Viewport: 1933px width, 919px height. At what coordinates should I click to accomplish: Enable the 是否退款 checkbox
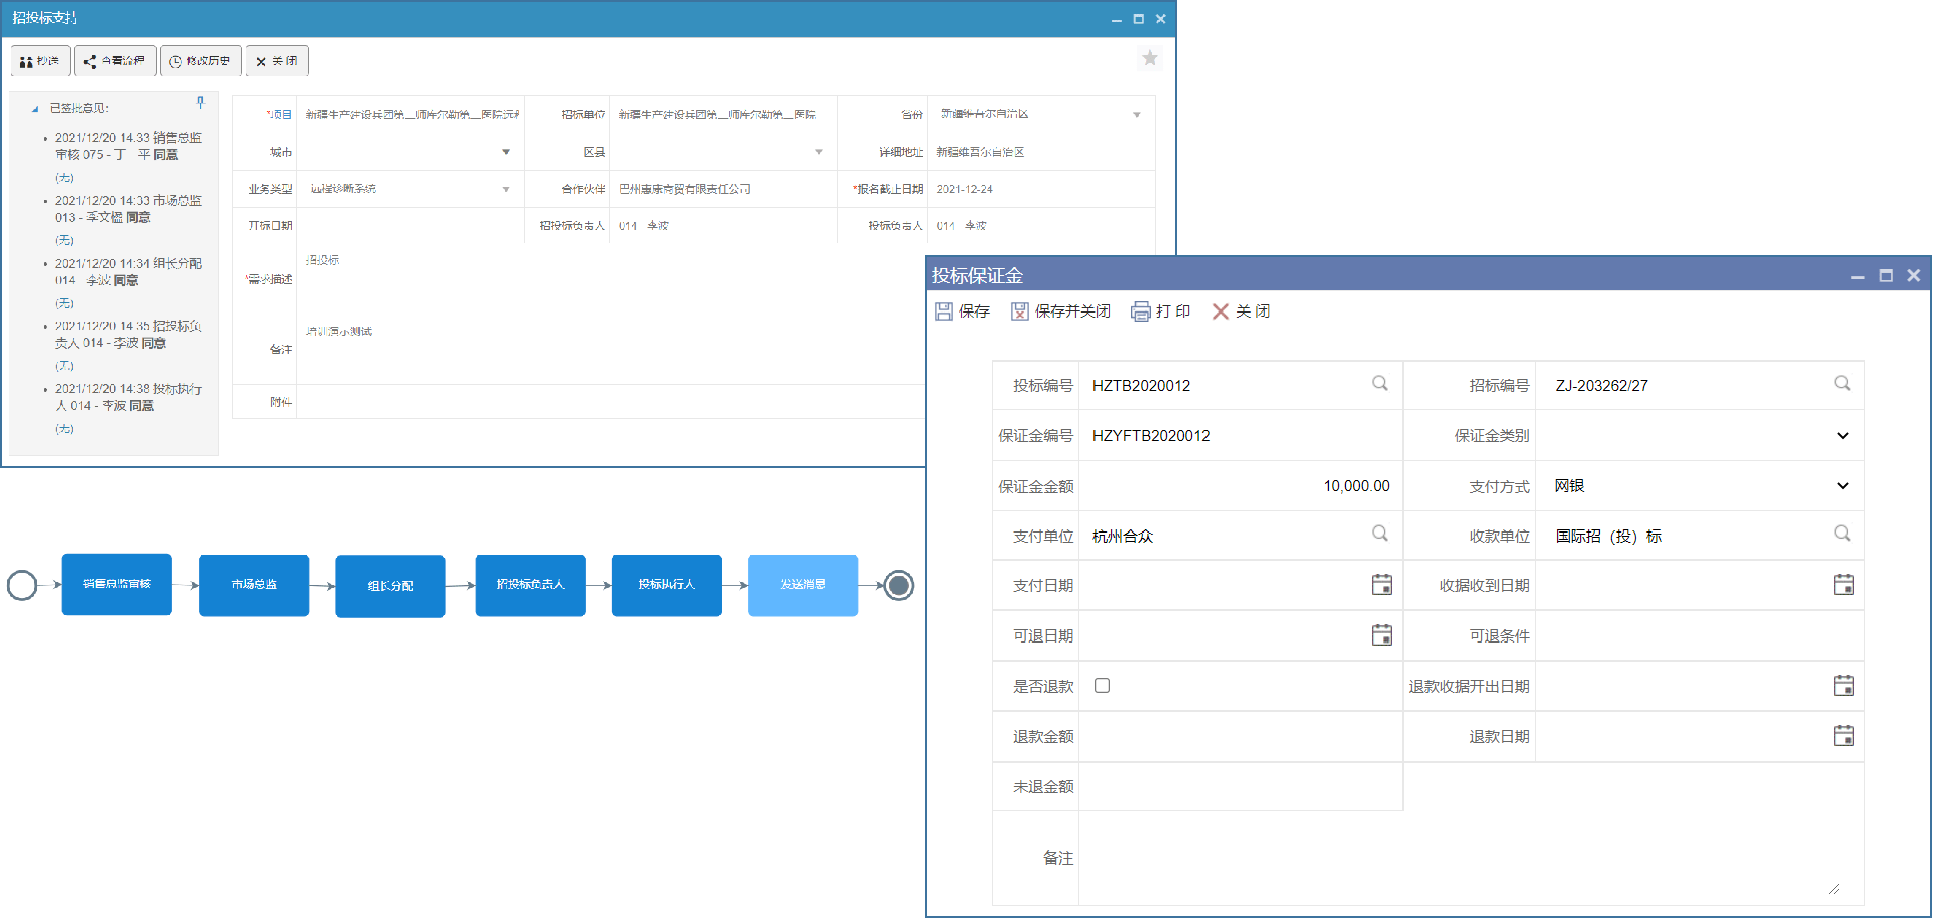1102,686
